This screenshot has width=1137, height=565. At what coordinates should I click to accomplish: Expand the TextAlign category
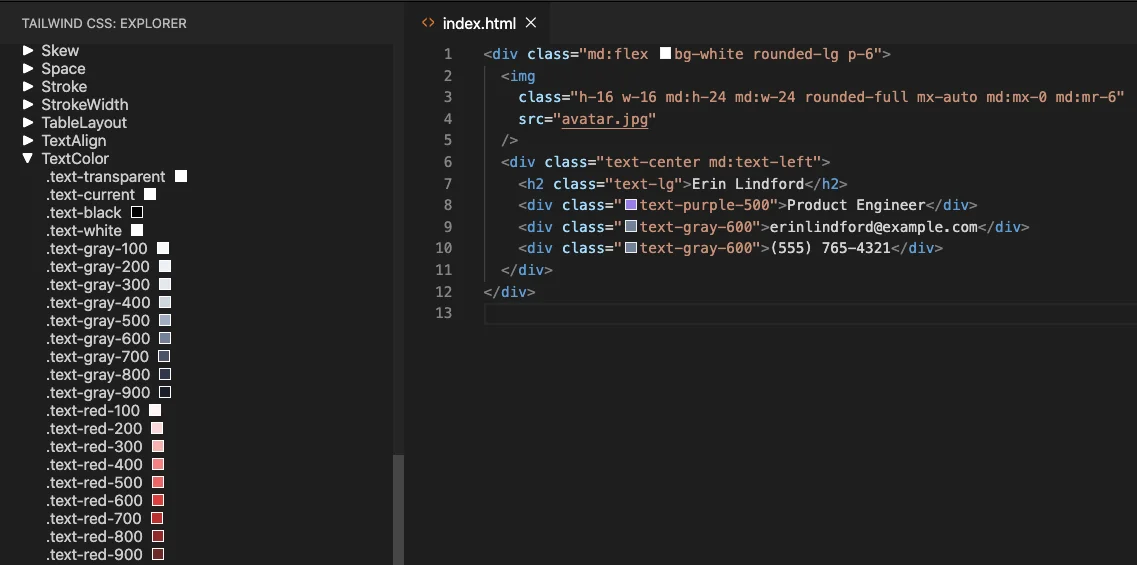click(28, 141)
